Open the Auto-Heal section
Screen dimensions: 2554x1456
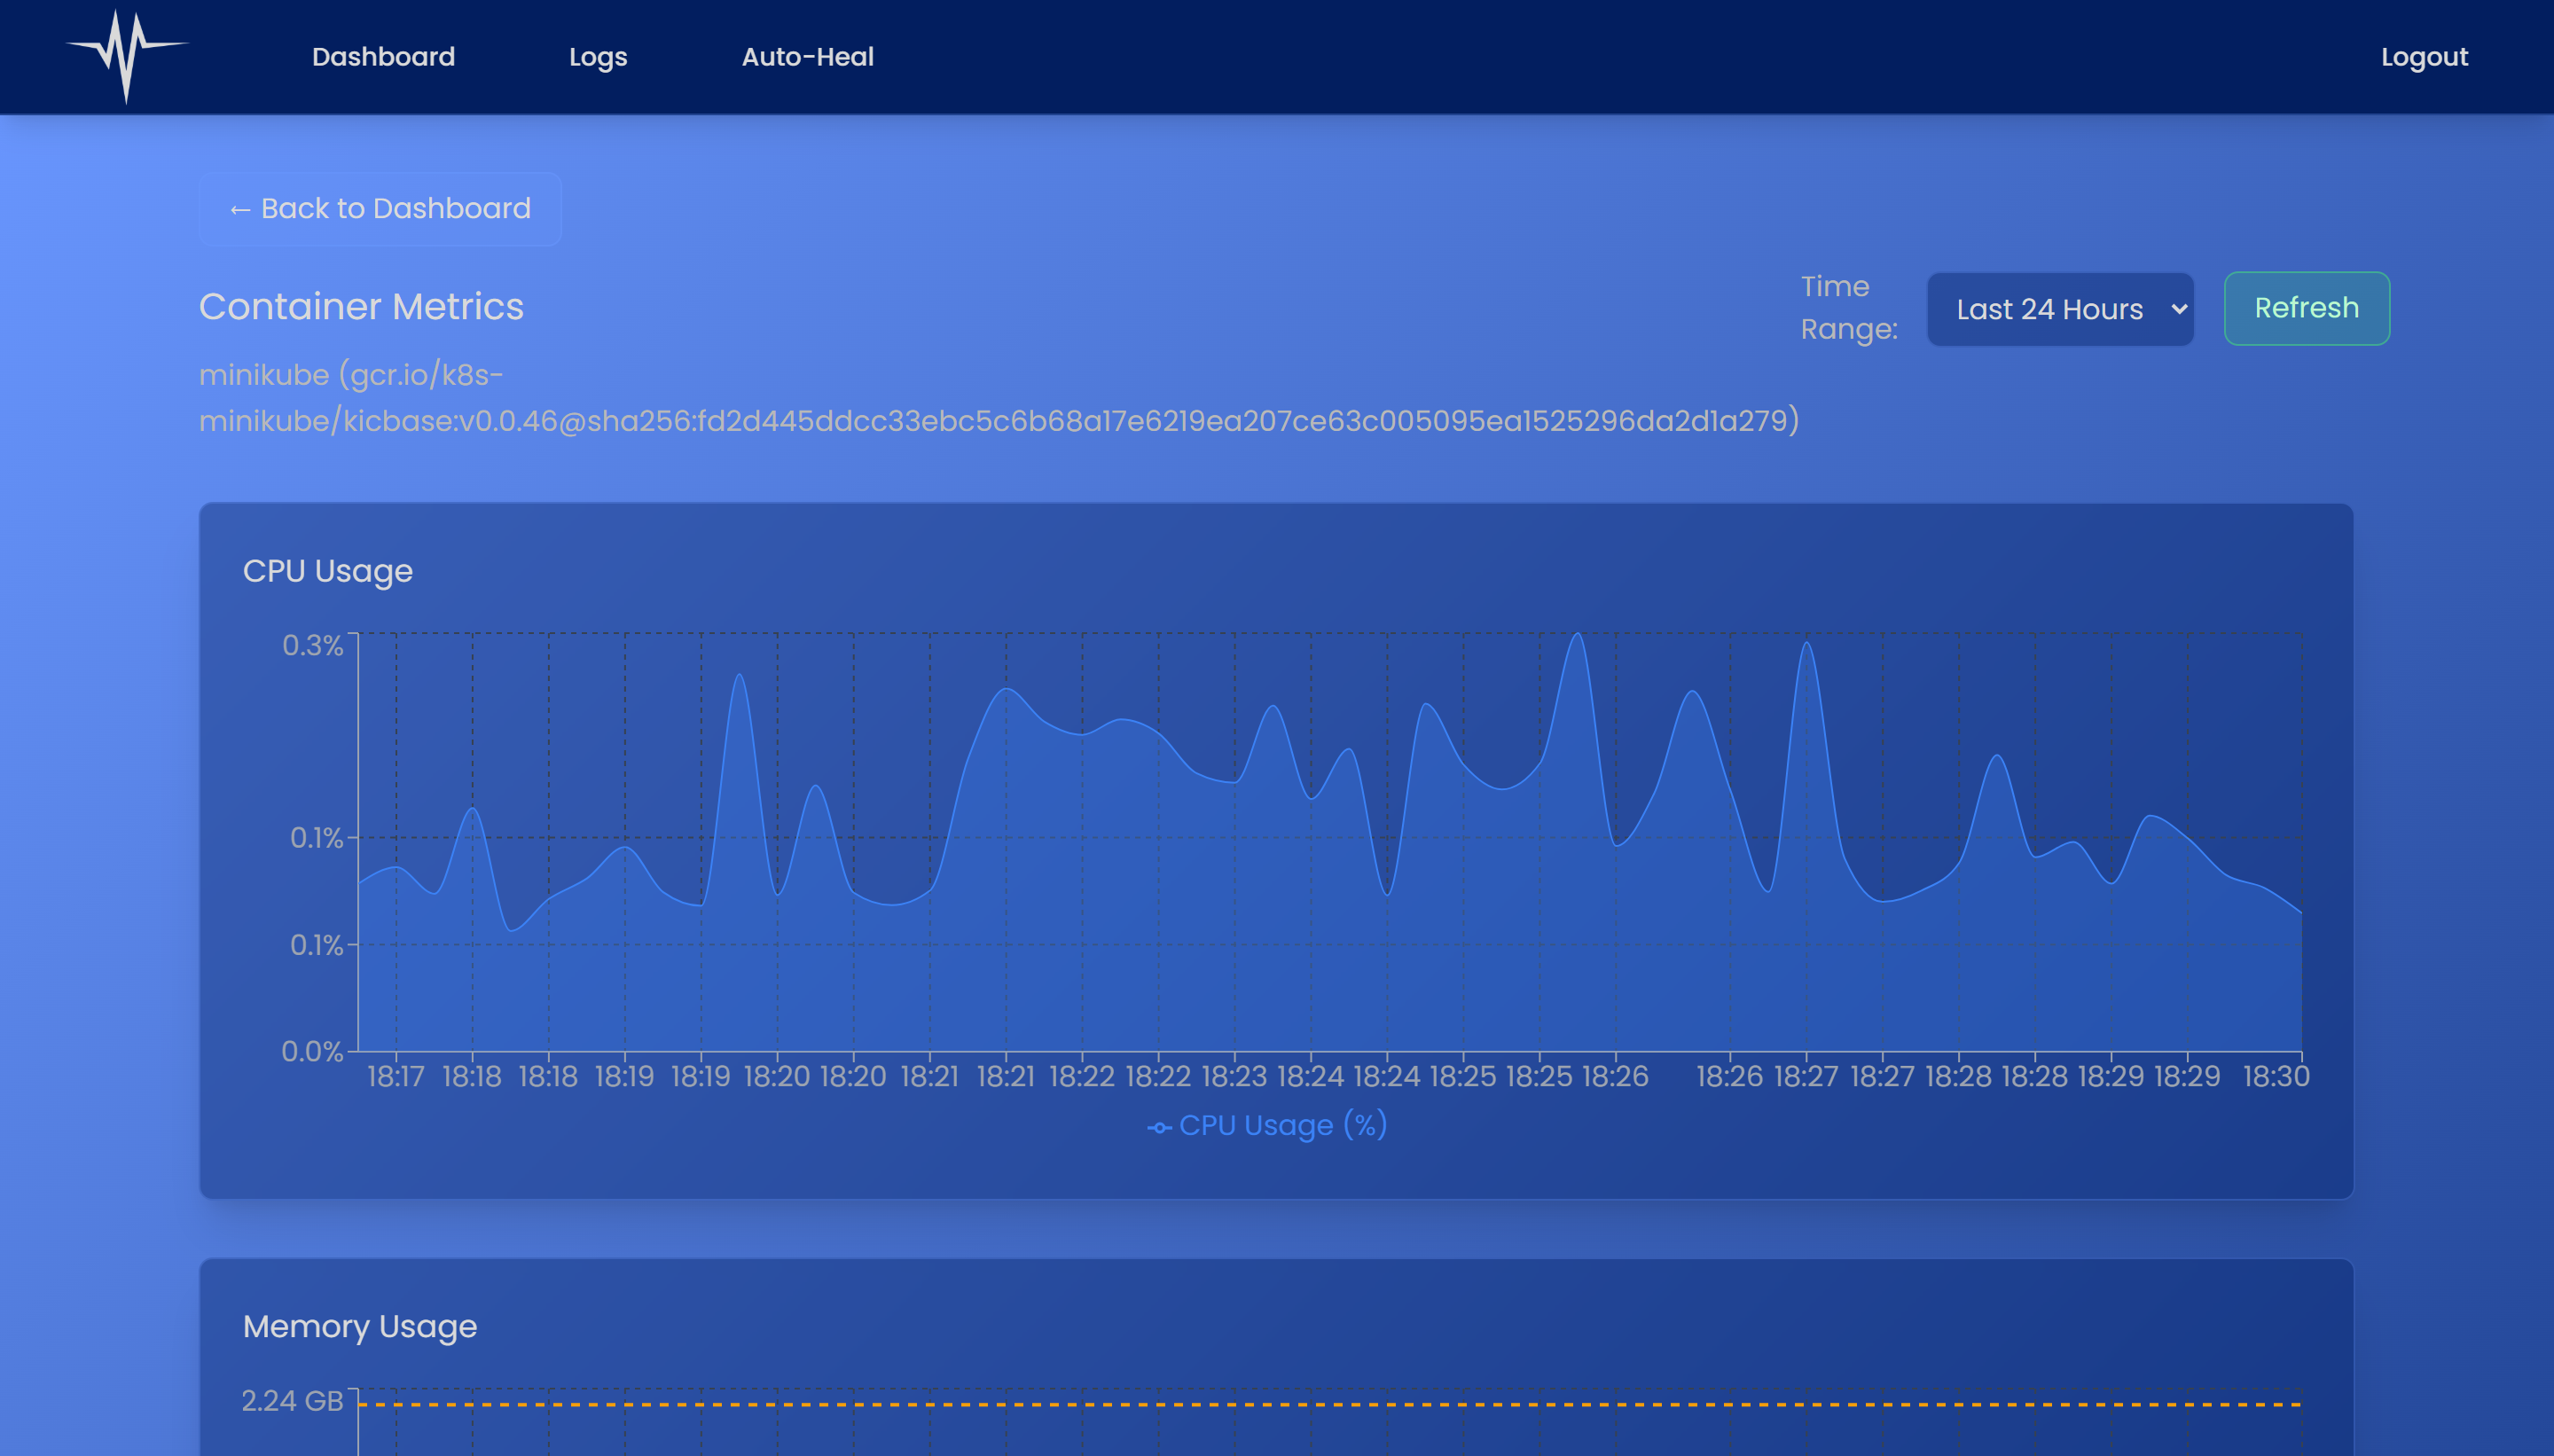[x=807, y=57]
